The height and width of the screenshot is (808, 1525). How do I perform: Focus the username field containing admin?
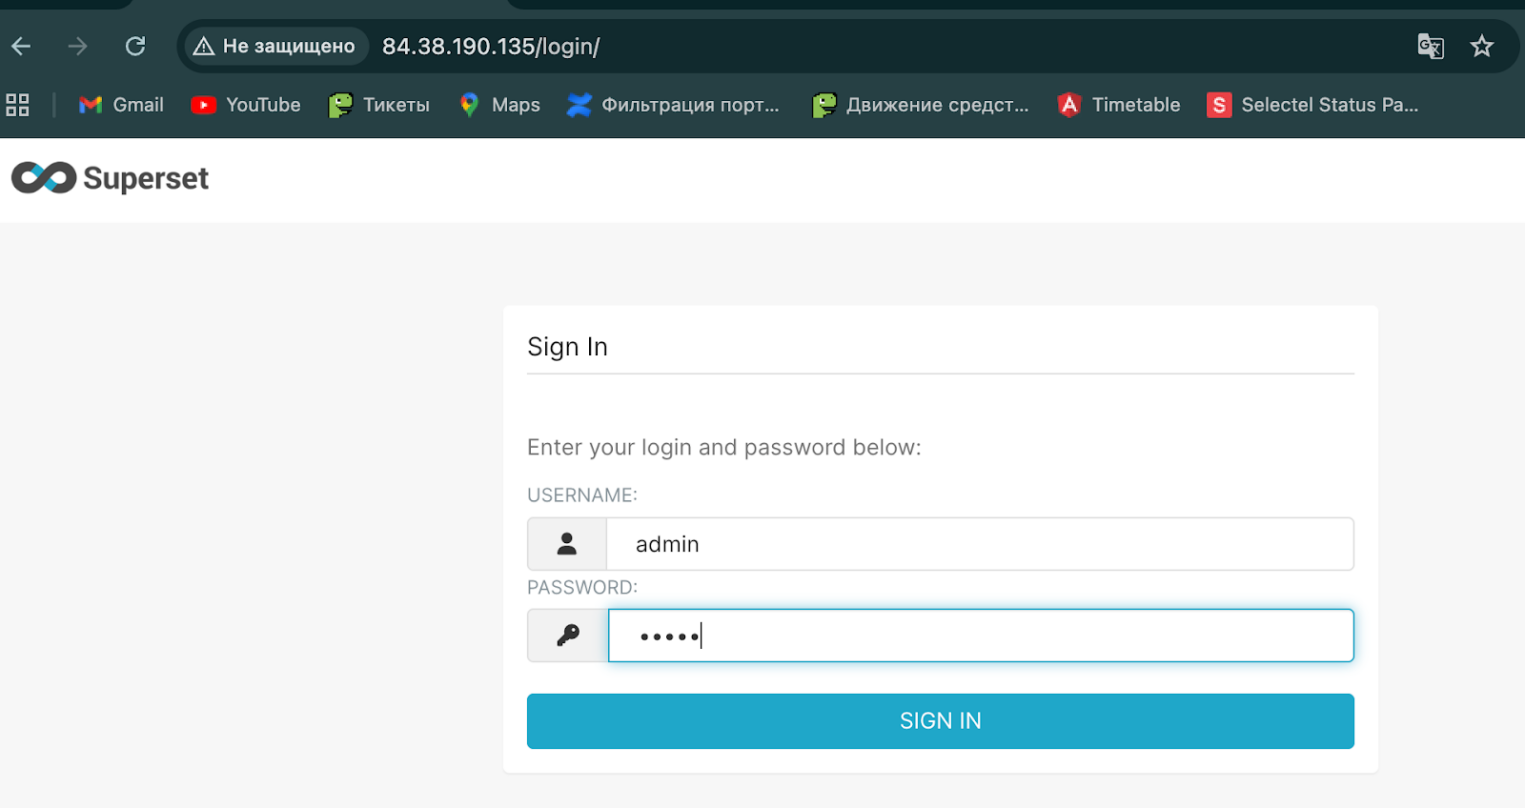[x=980, y=544]
